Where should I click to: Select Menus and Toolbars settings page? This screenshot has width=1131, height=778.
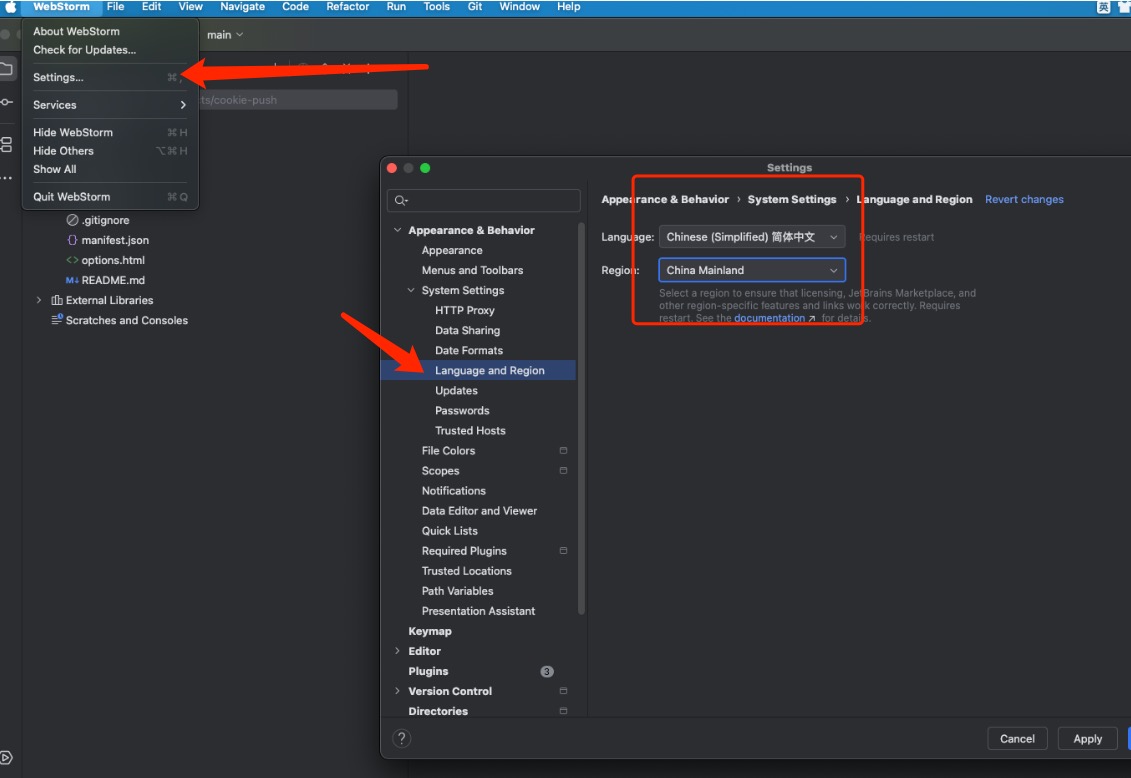472,270
